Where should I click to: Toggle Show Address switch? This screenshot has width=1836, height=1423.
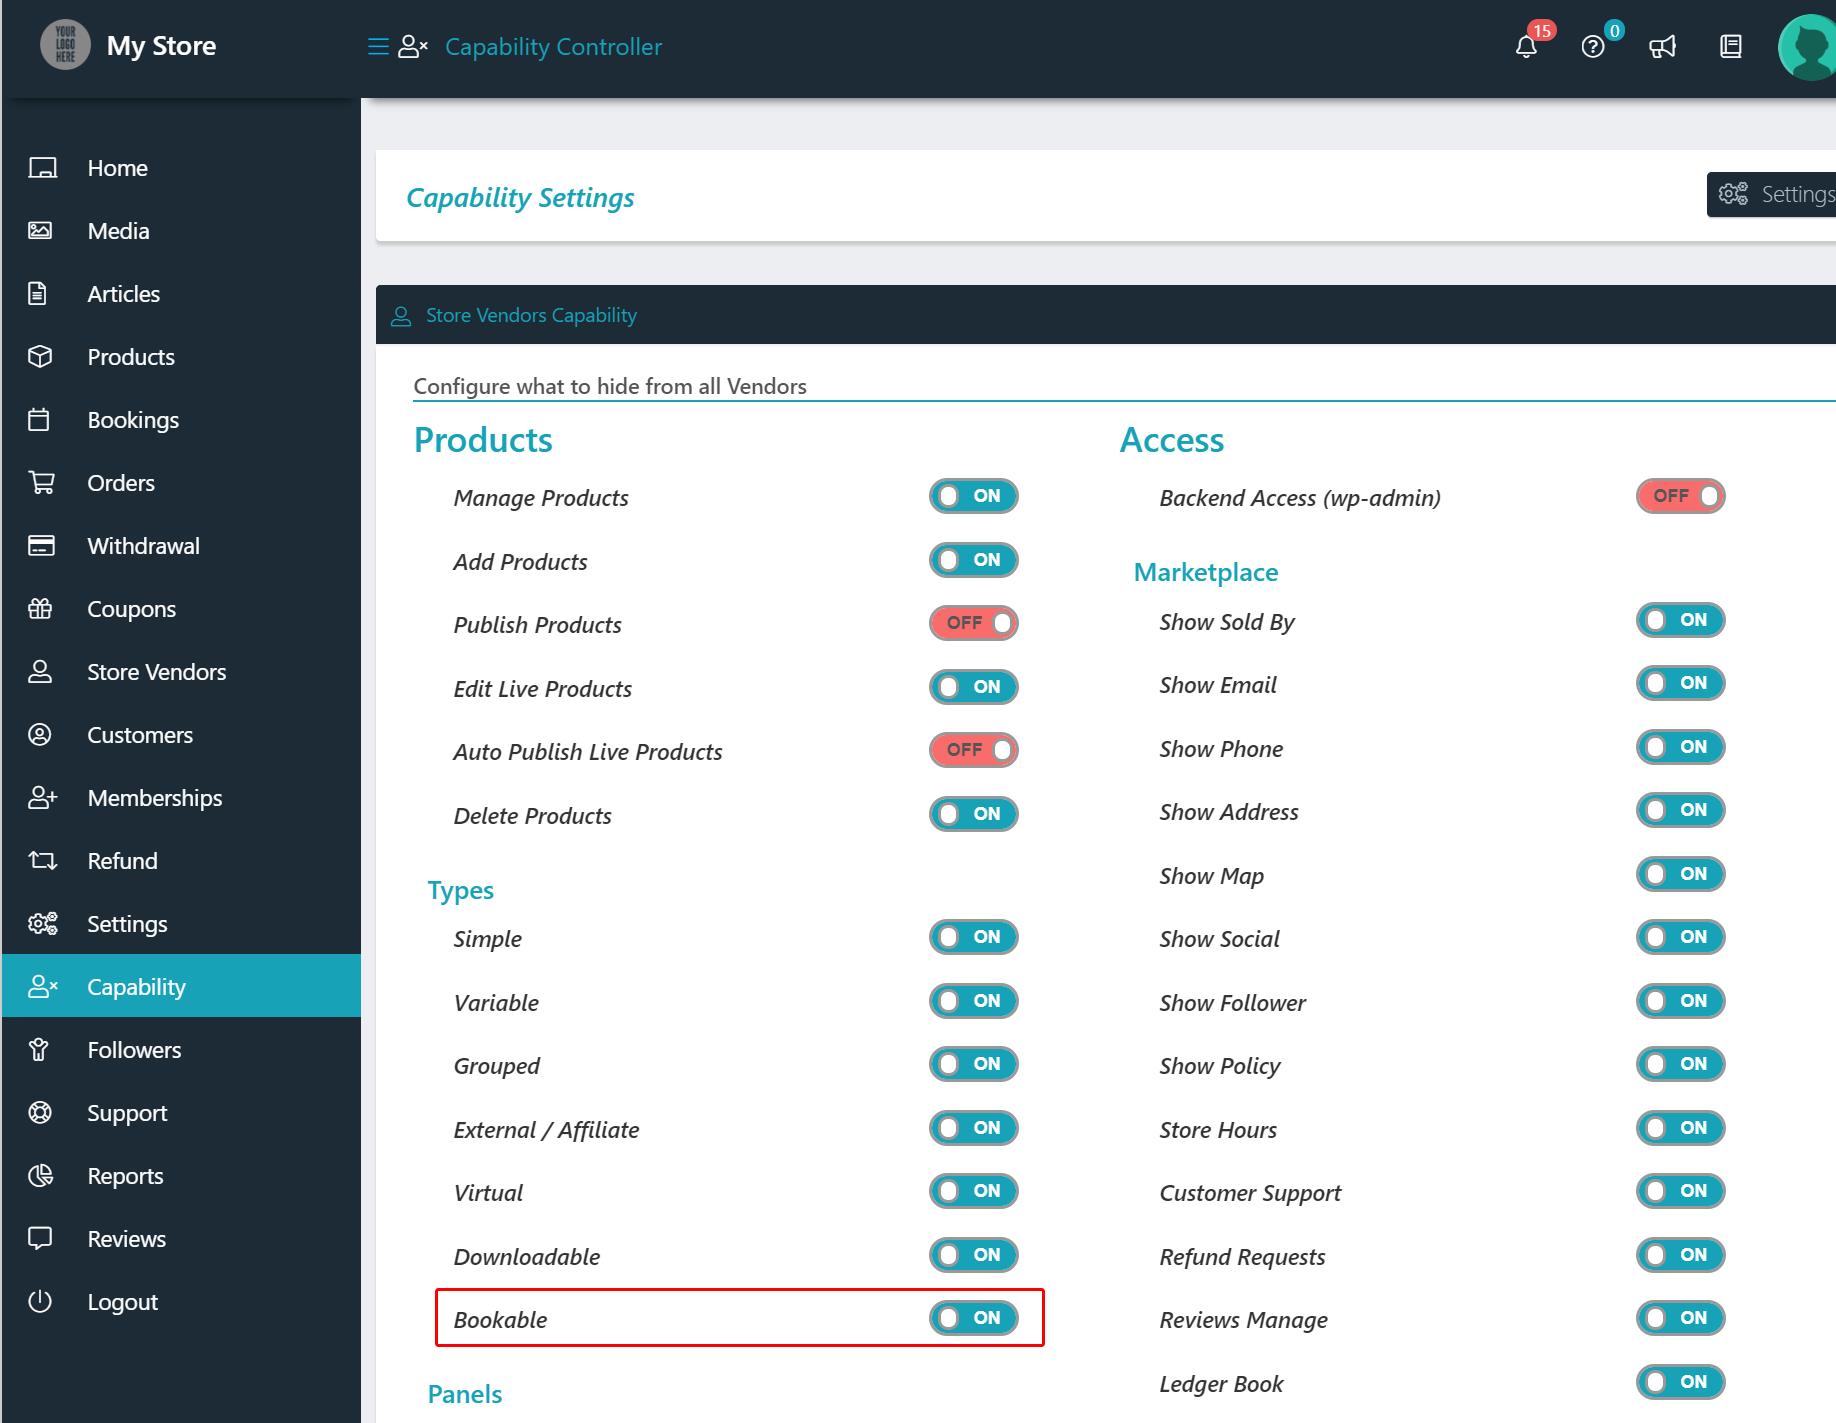pyautogui.click(x=1680, y=810)
